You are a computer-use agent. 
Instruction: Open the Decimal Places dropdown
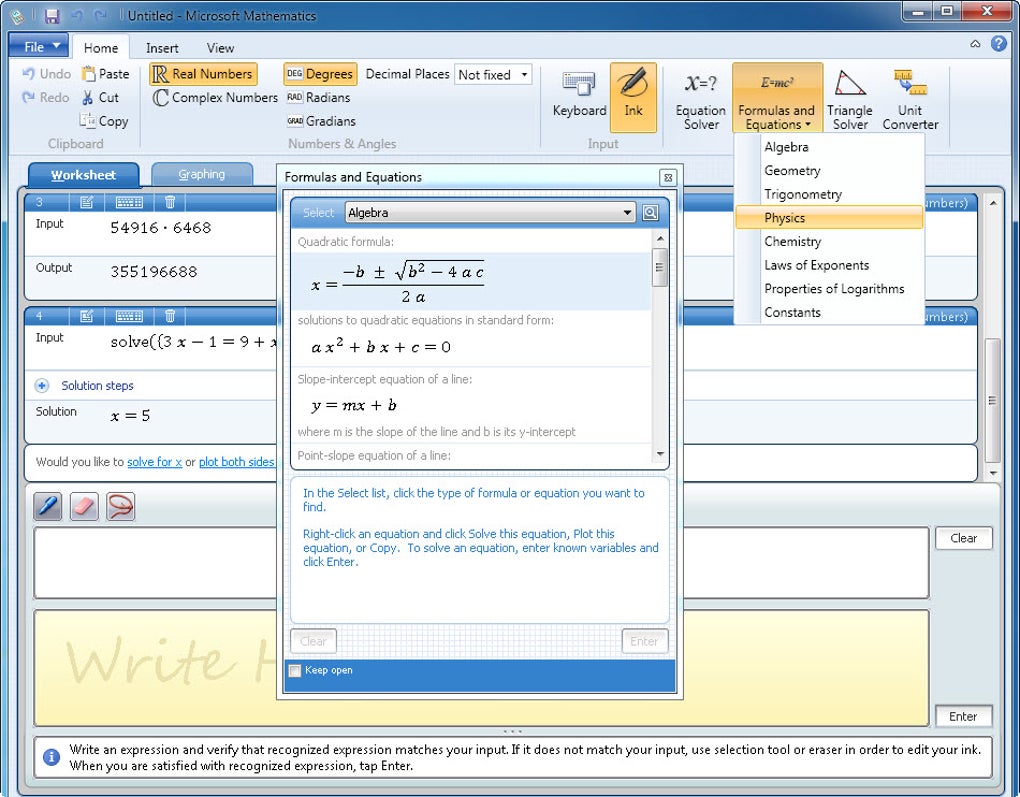click(x=494, y=75)
